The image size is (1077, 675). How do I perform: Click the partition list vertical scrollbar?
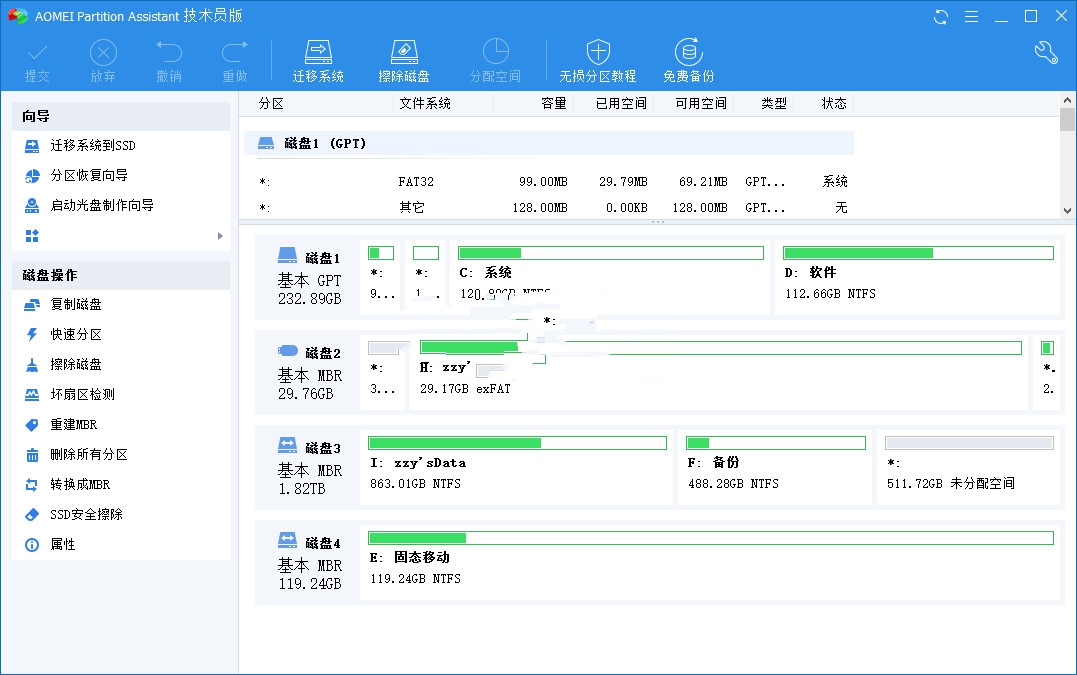(x=1067, y=160)
